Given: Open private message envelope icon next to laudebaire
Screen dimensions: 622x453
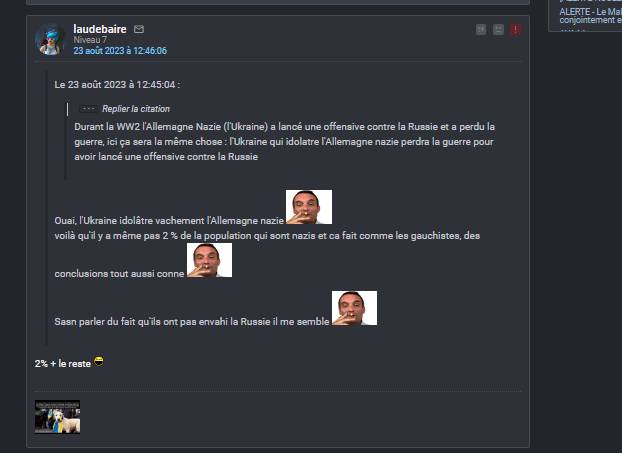Looking at the screenshot, I should [x=139, y=29].
